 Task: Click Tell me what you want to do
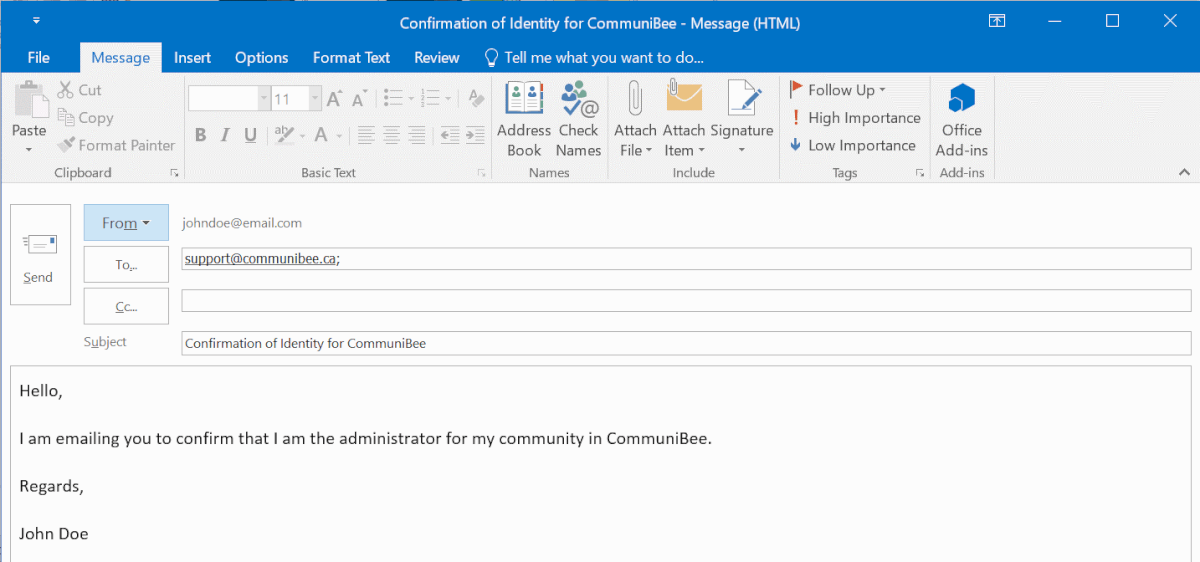(594, 58)
